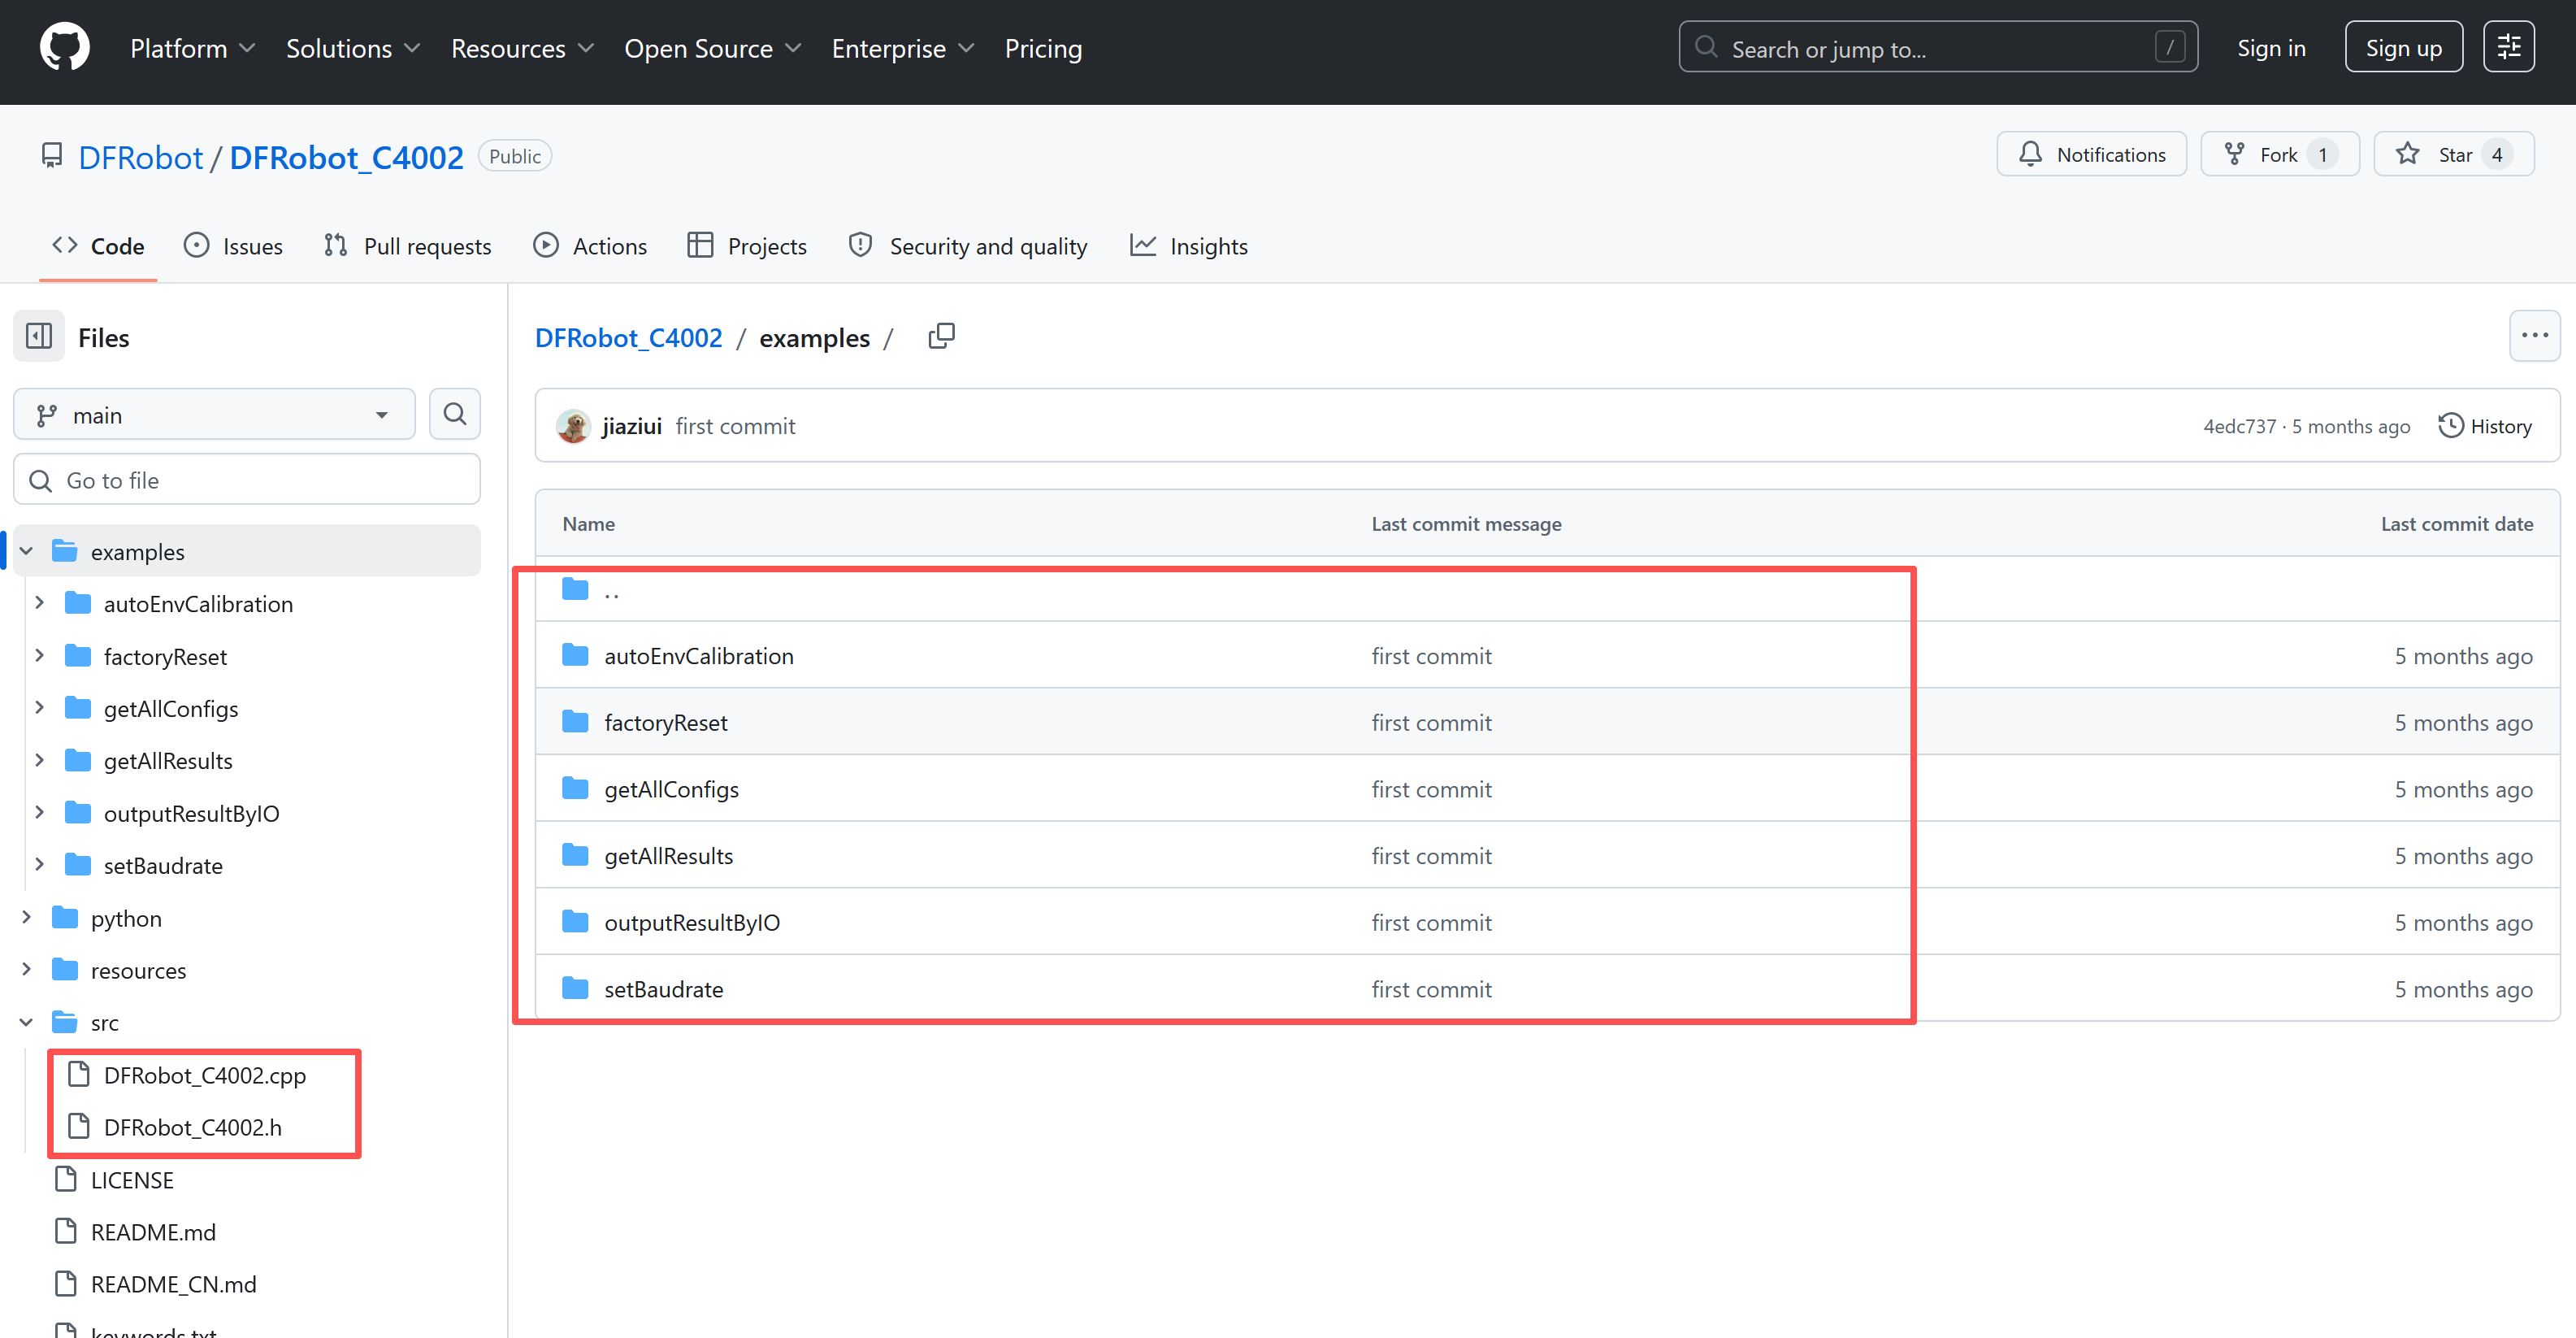2576x1338 pixels.
Task: Click the outputResultByIO folder icon in table
Action: tap(575, 922)
